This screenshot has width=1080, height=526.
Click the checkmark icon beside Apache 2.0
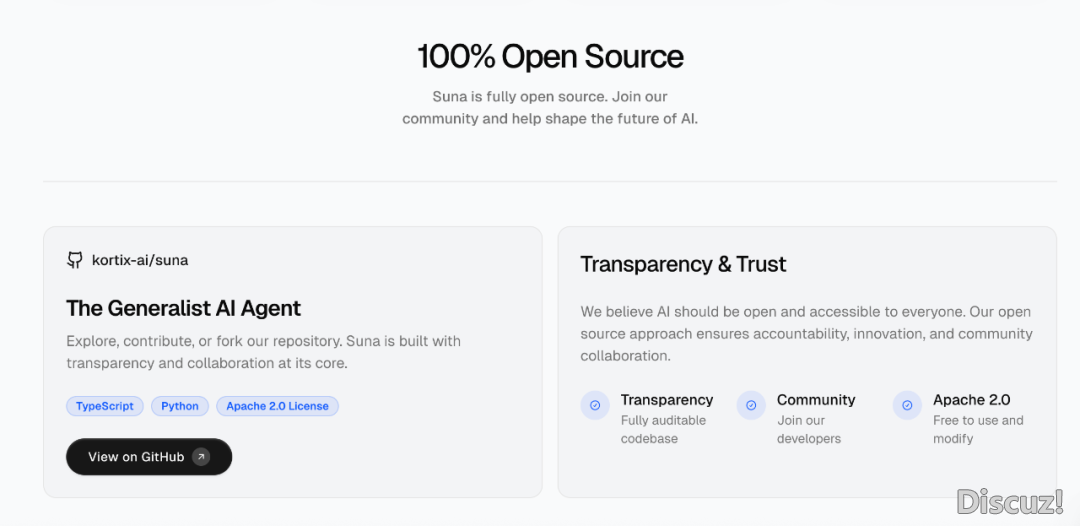907,405
